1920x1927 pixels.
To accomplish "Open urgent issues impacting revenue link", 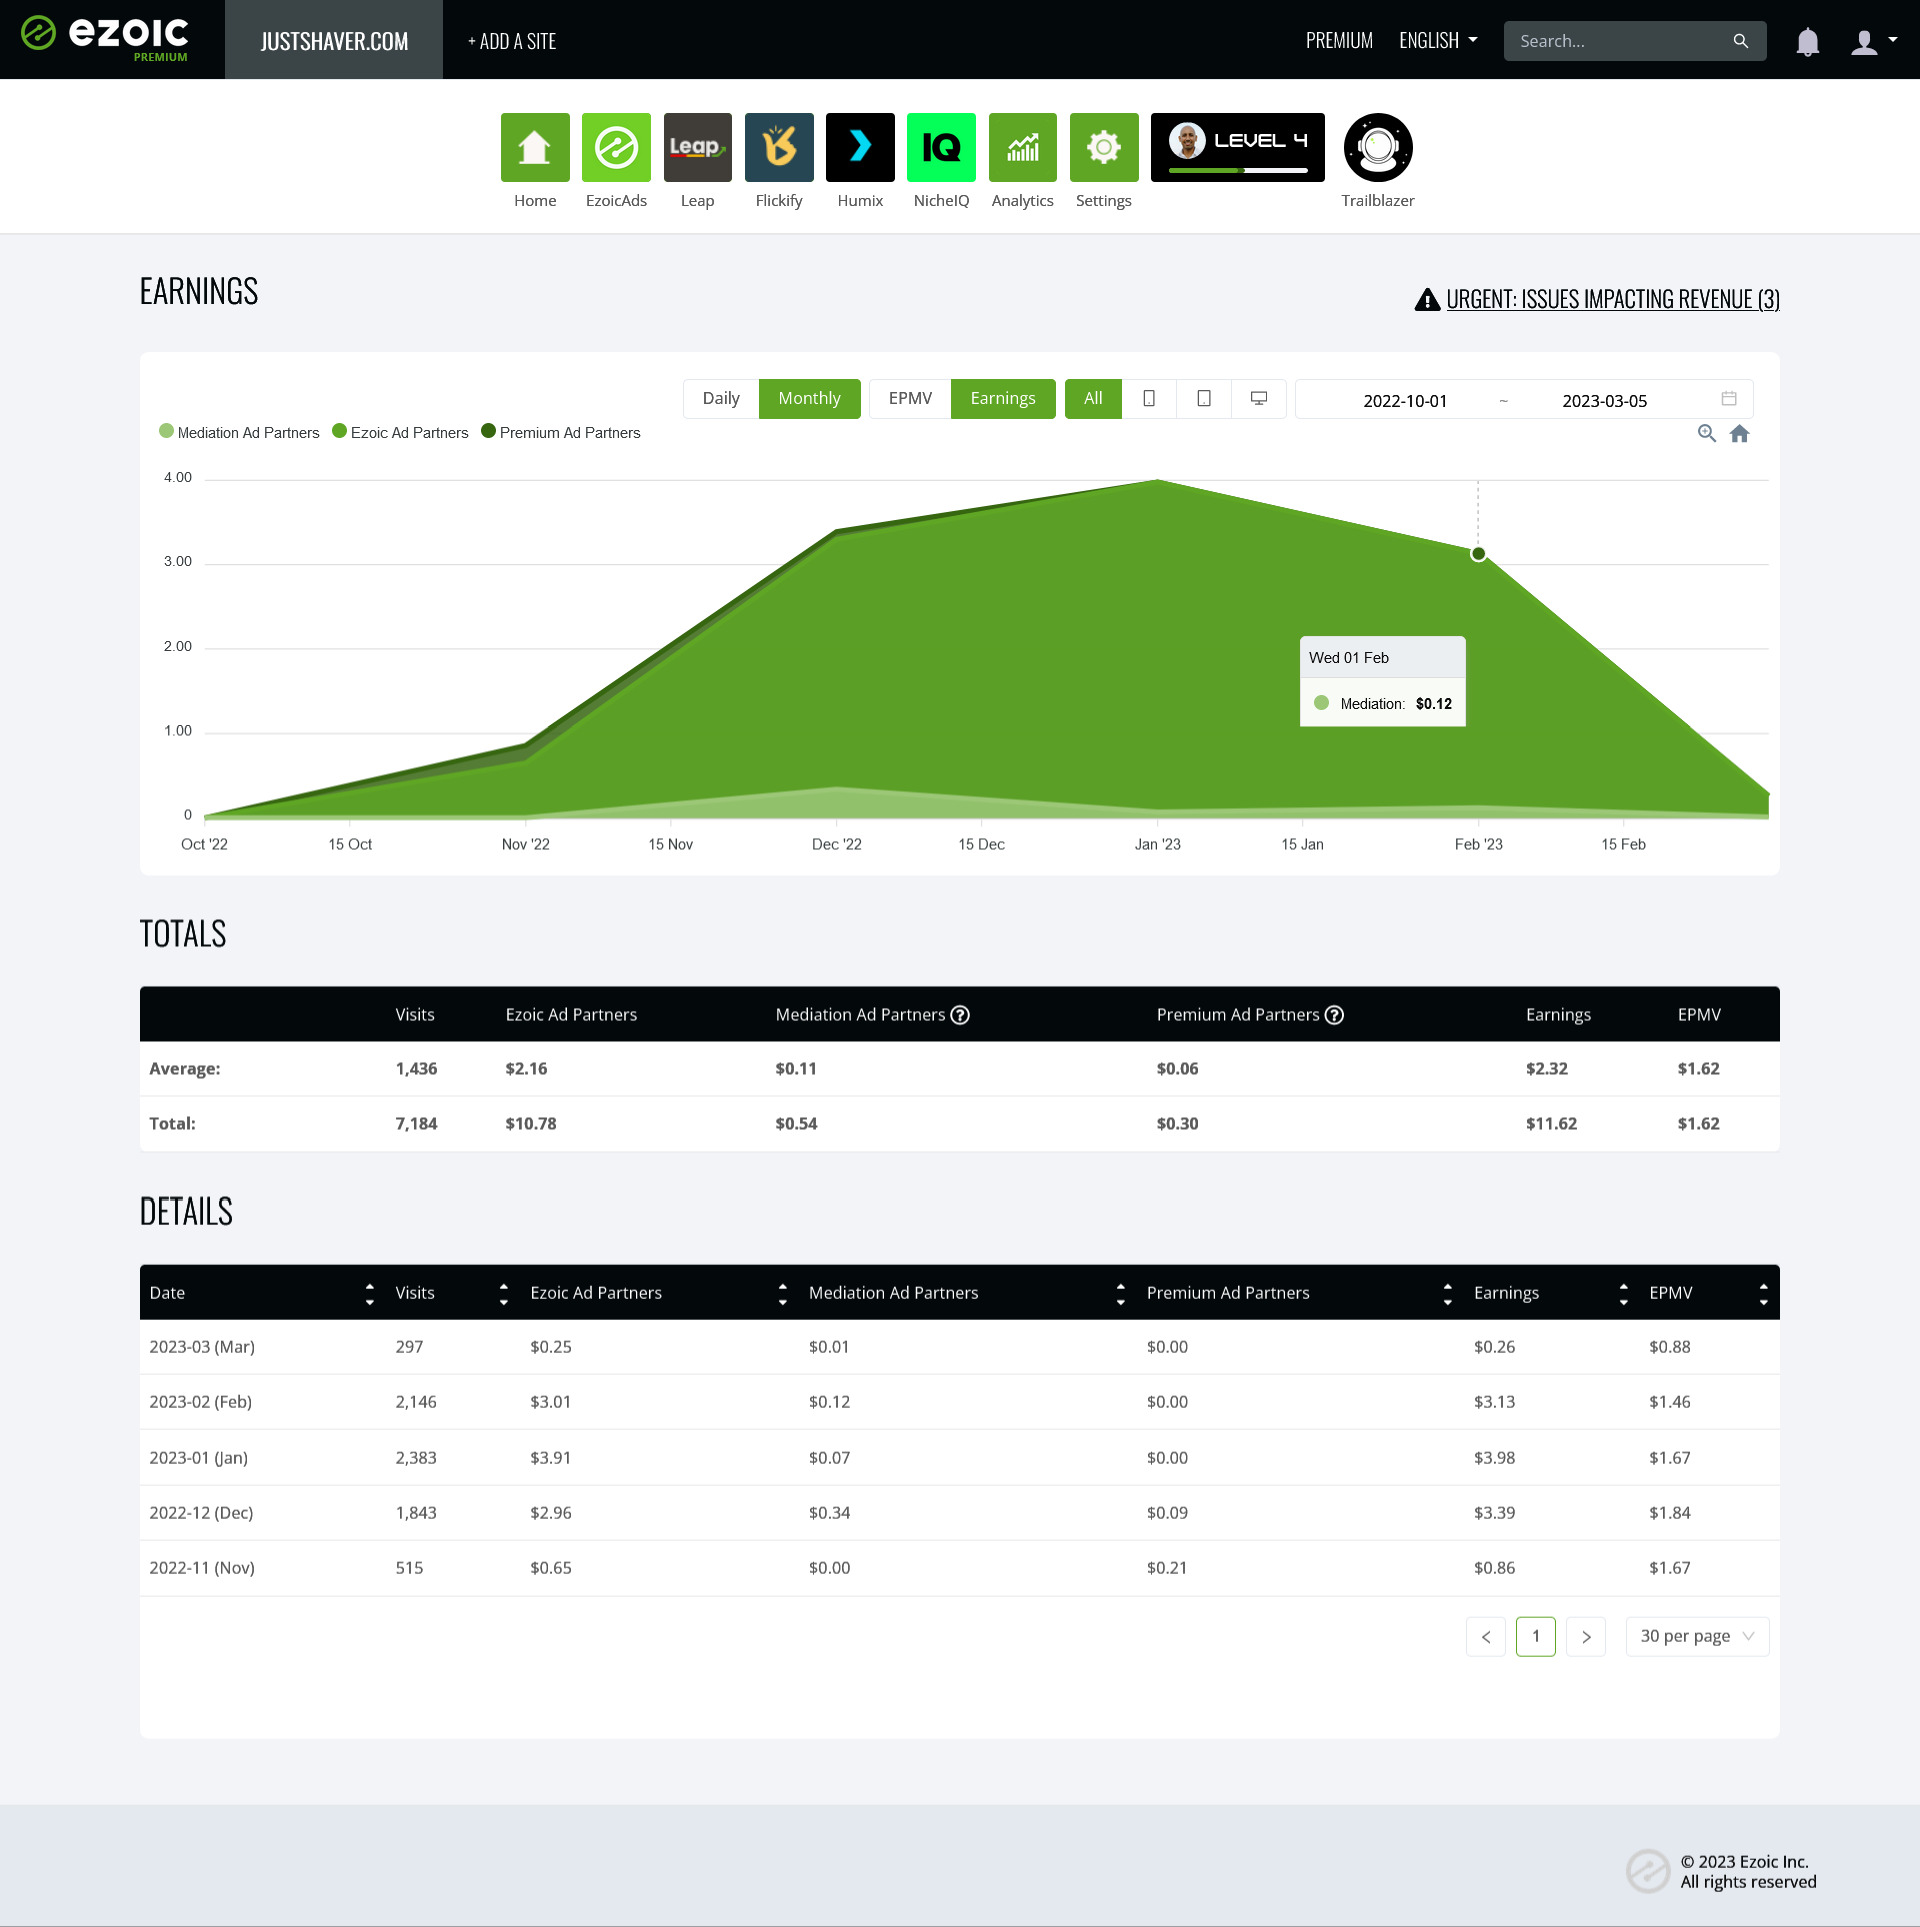I will (x=1613, y=299).
